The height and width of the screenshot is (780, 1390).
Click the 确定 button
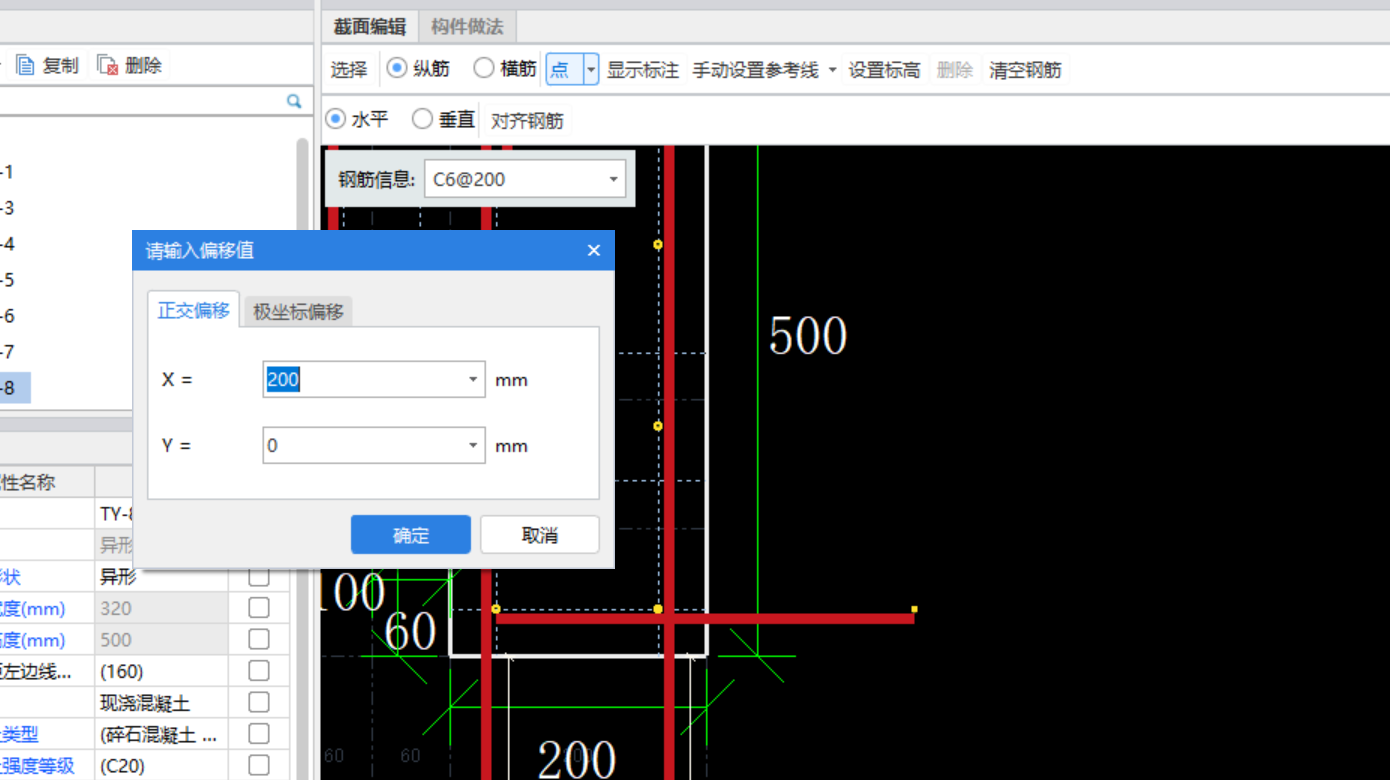(411, 535)
